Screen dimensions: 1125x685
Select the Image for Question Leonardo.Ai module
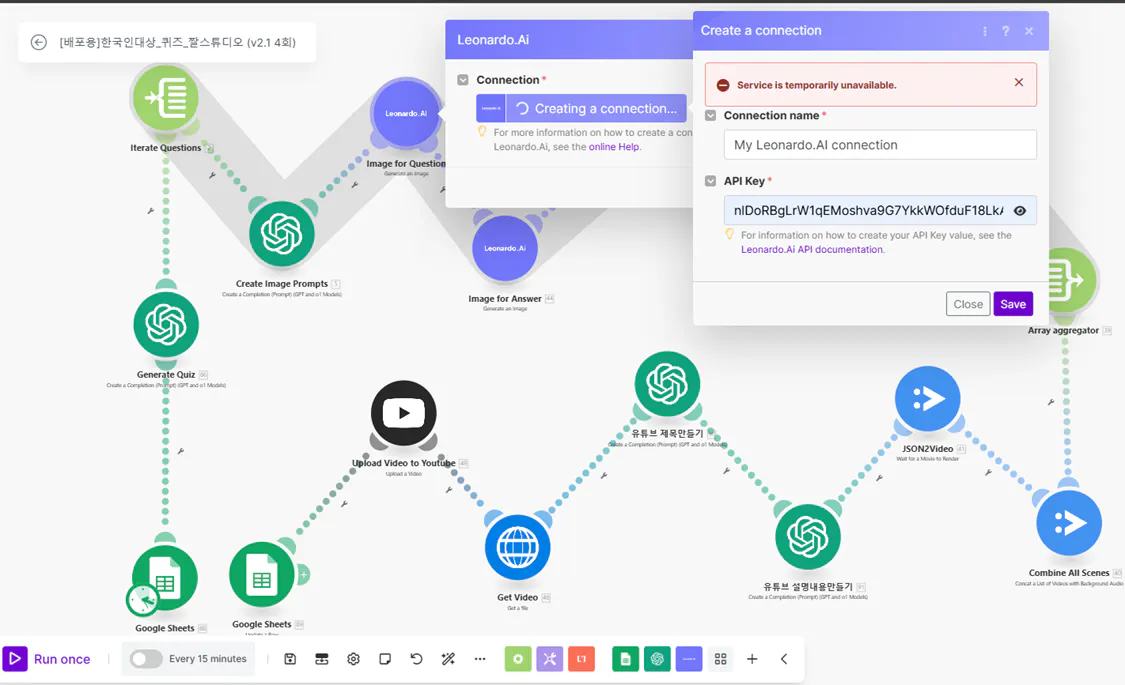coord(405,113)
